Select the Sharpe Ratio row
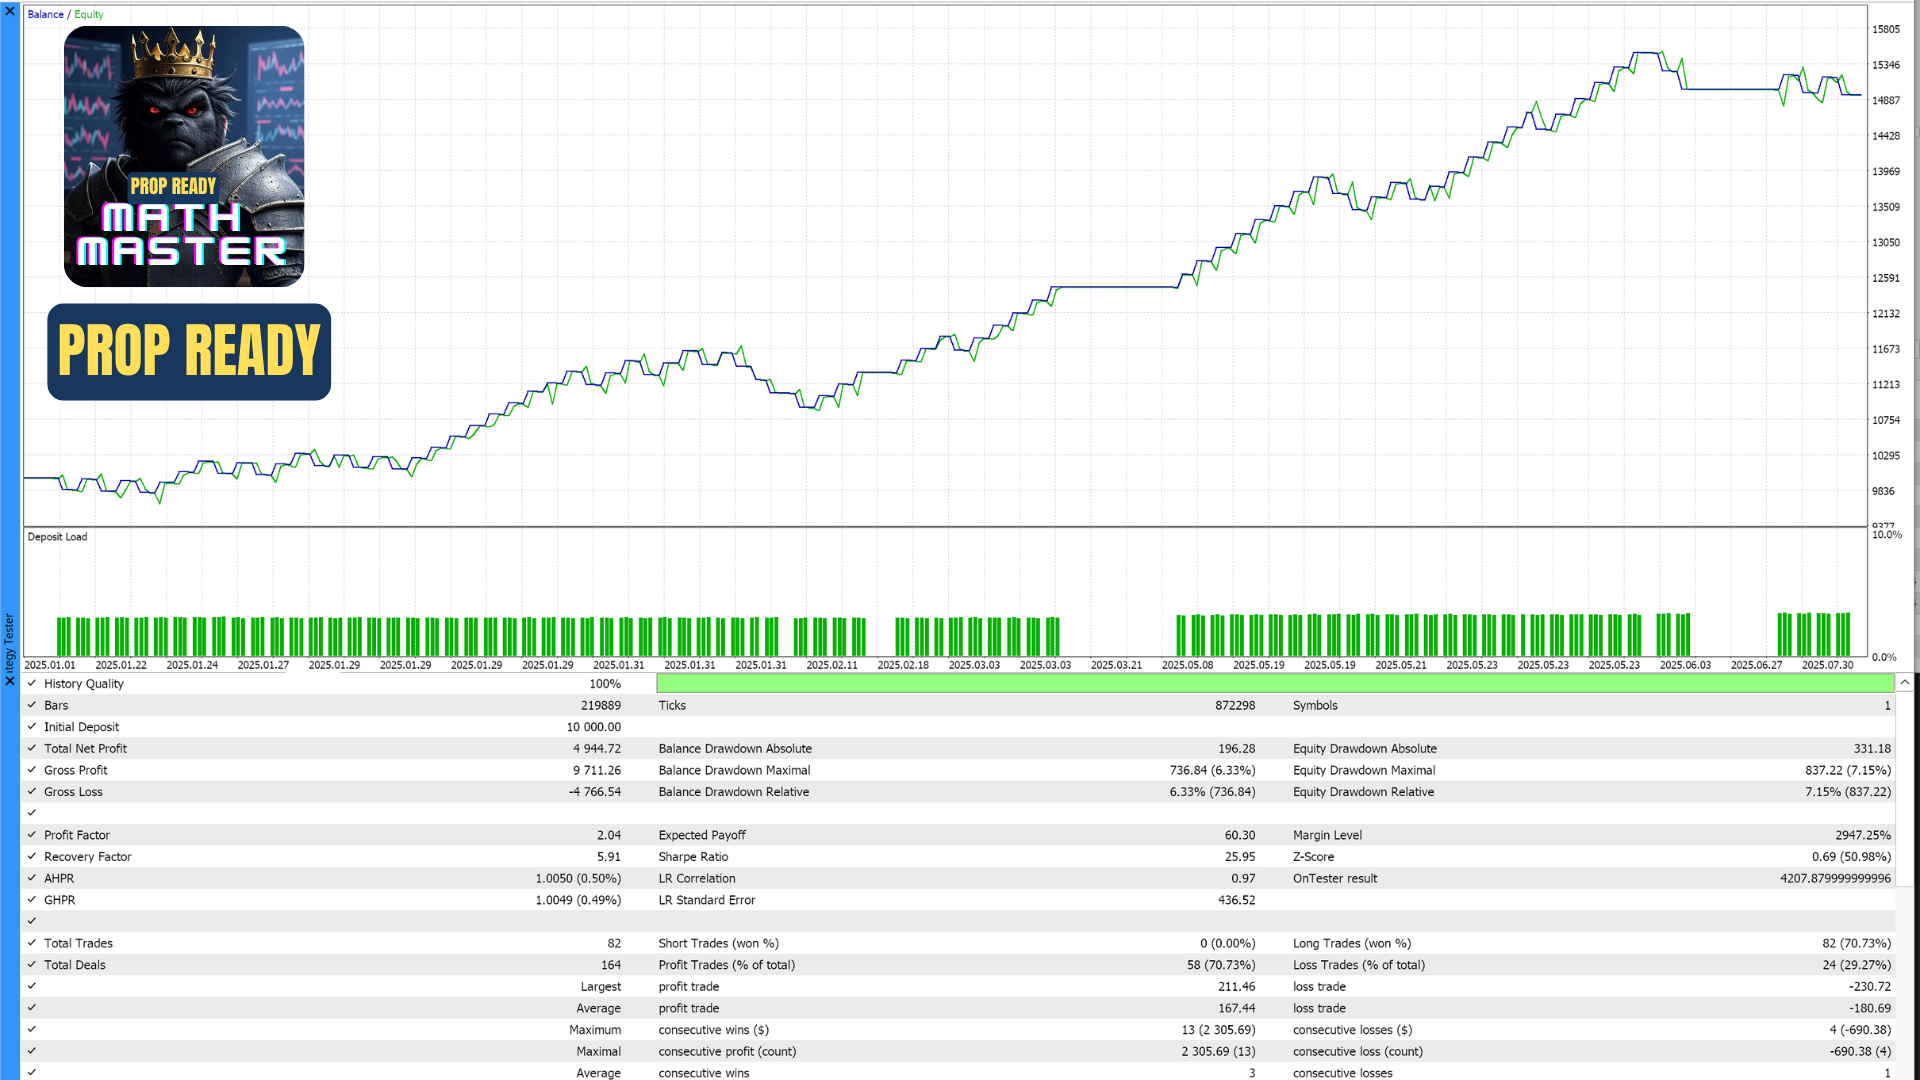1920x1080 pixels. click(693, 857)
